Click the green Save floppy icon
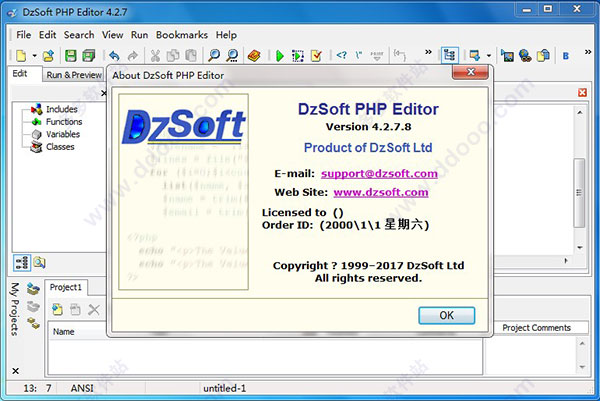Viewport: 600px width, 401px height. tap(70, 56)
